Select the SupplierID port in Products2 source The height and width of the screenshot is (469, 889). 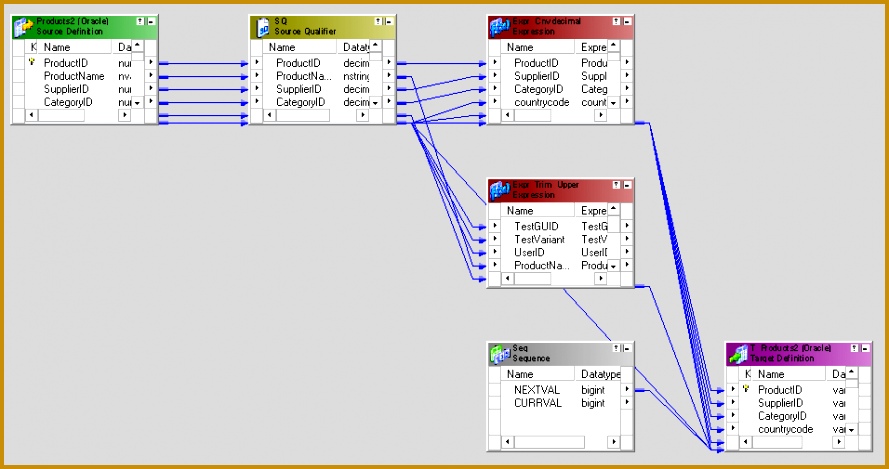66,89
